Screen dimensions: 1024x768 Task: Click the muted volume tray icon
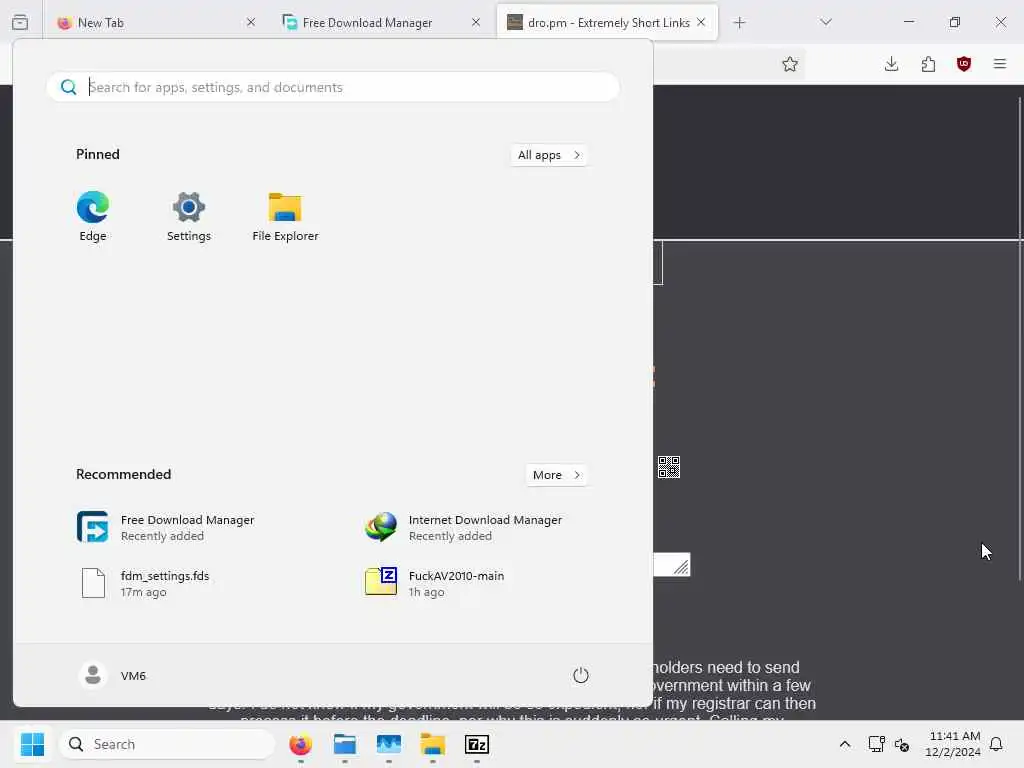coord(902,744)
